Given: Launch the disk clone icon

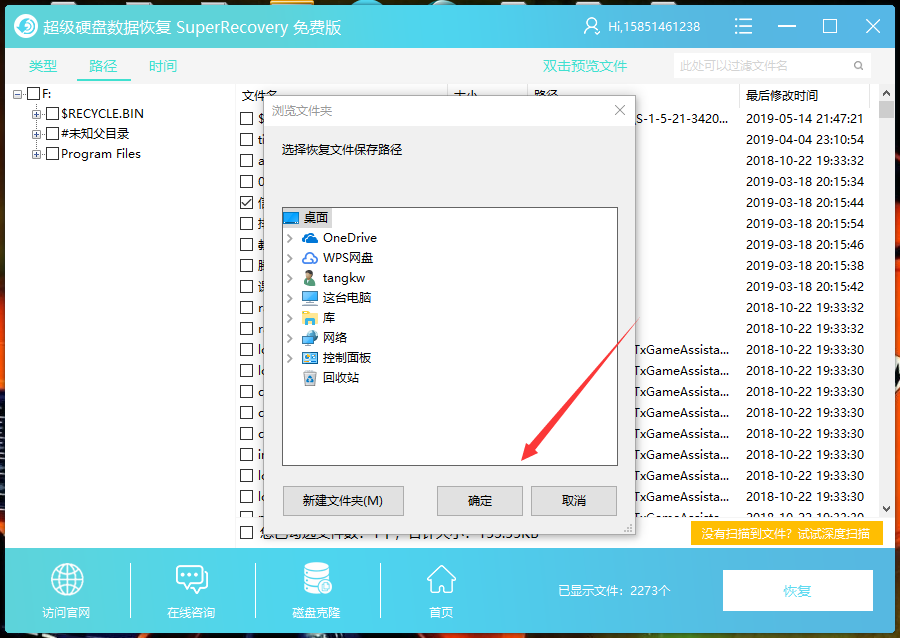Looking at the screenshot, I should (x=317, y=579).
